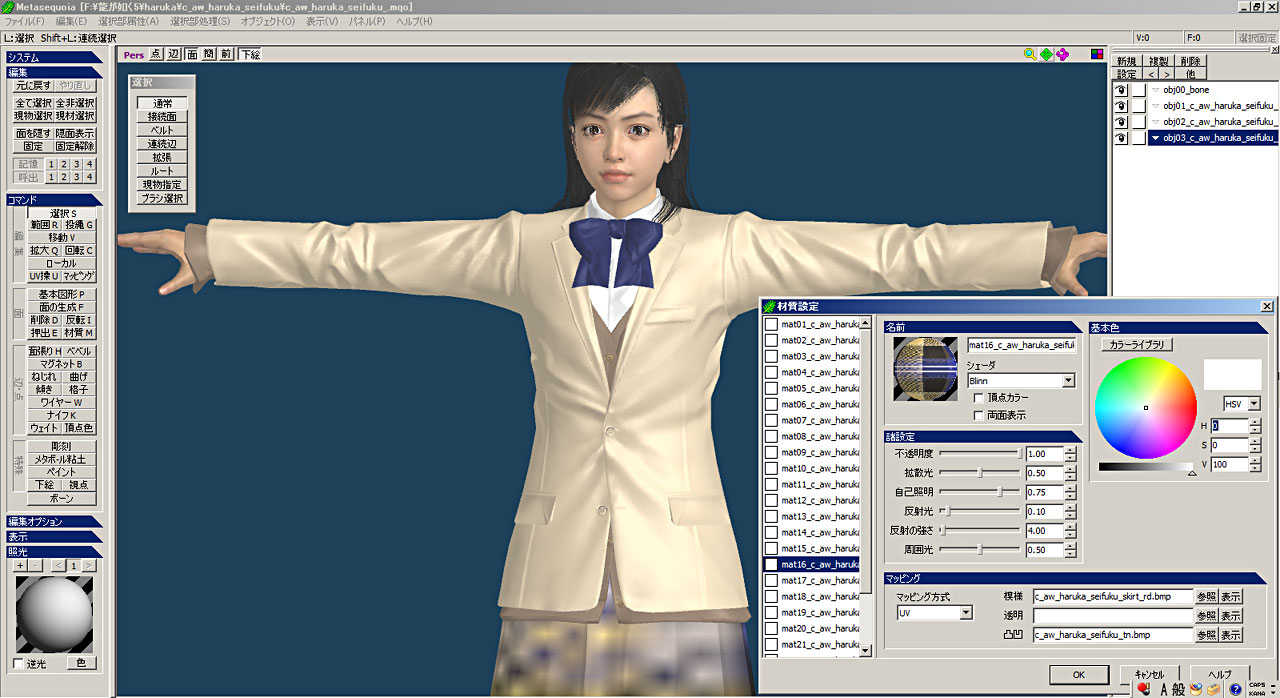1280x698 pixels.
Task: Collapse the obj03 object tree triangle
Action: coord(1155,138)
